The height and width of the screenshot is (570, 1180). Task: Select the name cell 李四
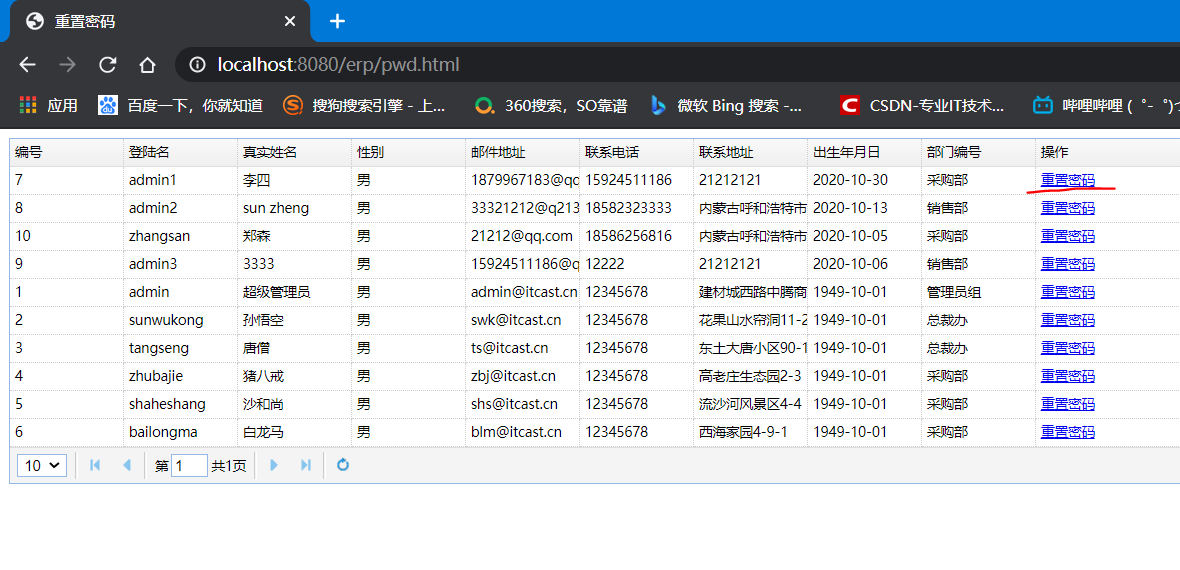pyautogui.click(x=294, y=180)
